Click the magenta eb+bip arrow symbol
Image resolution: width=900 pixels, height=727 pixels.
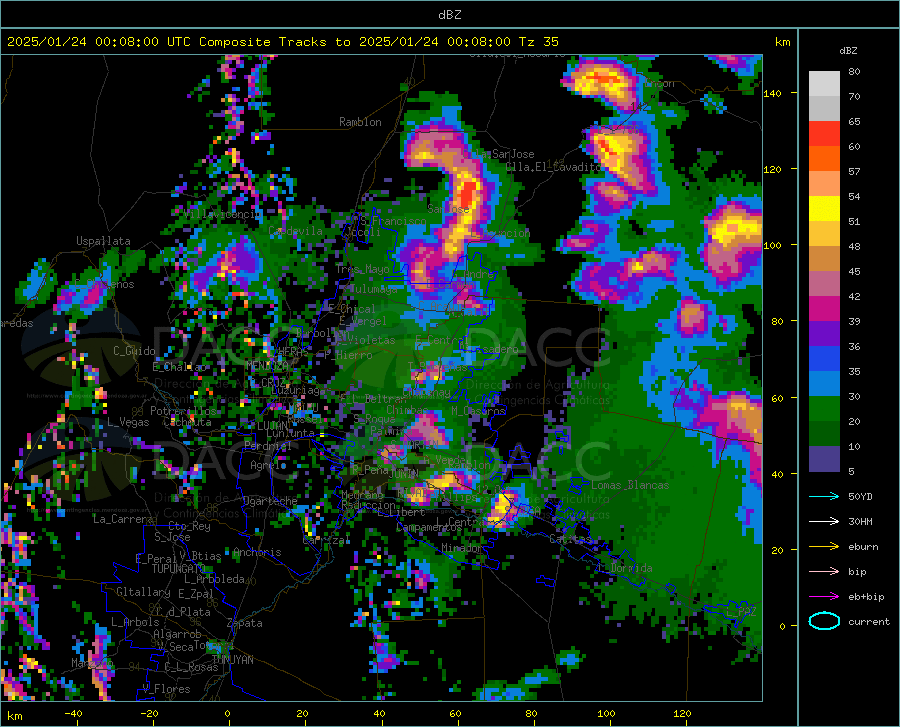click(x=824, y=597)
